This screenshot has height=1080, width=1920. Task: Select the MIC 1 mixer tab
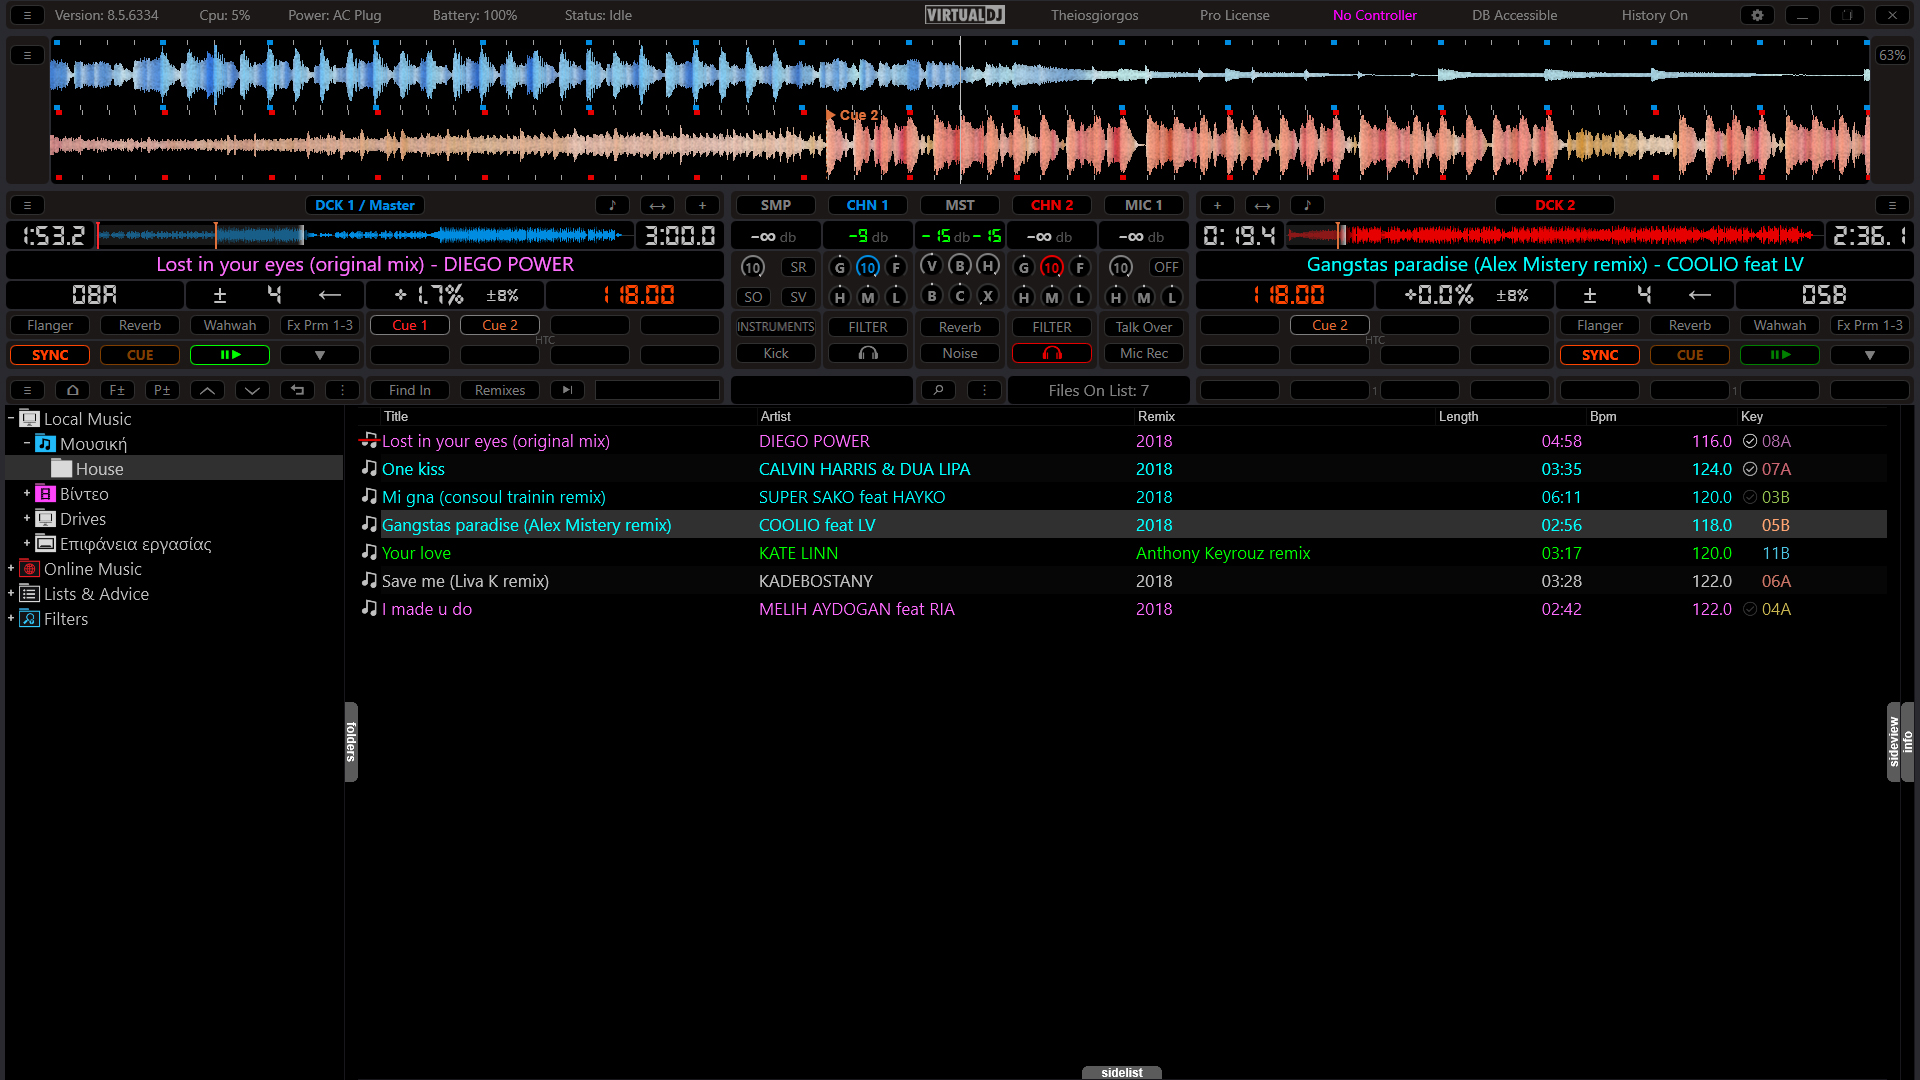coord(1144,205)
